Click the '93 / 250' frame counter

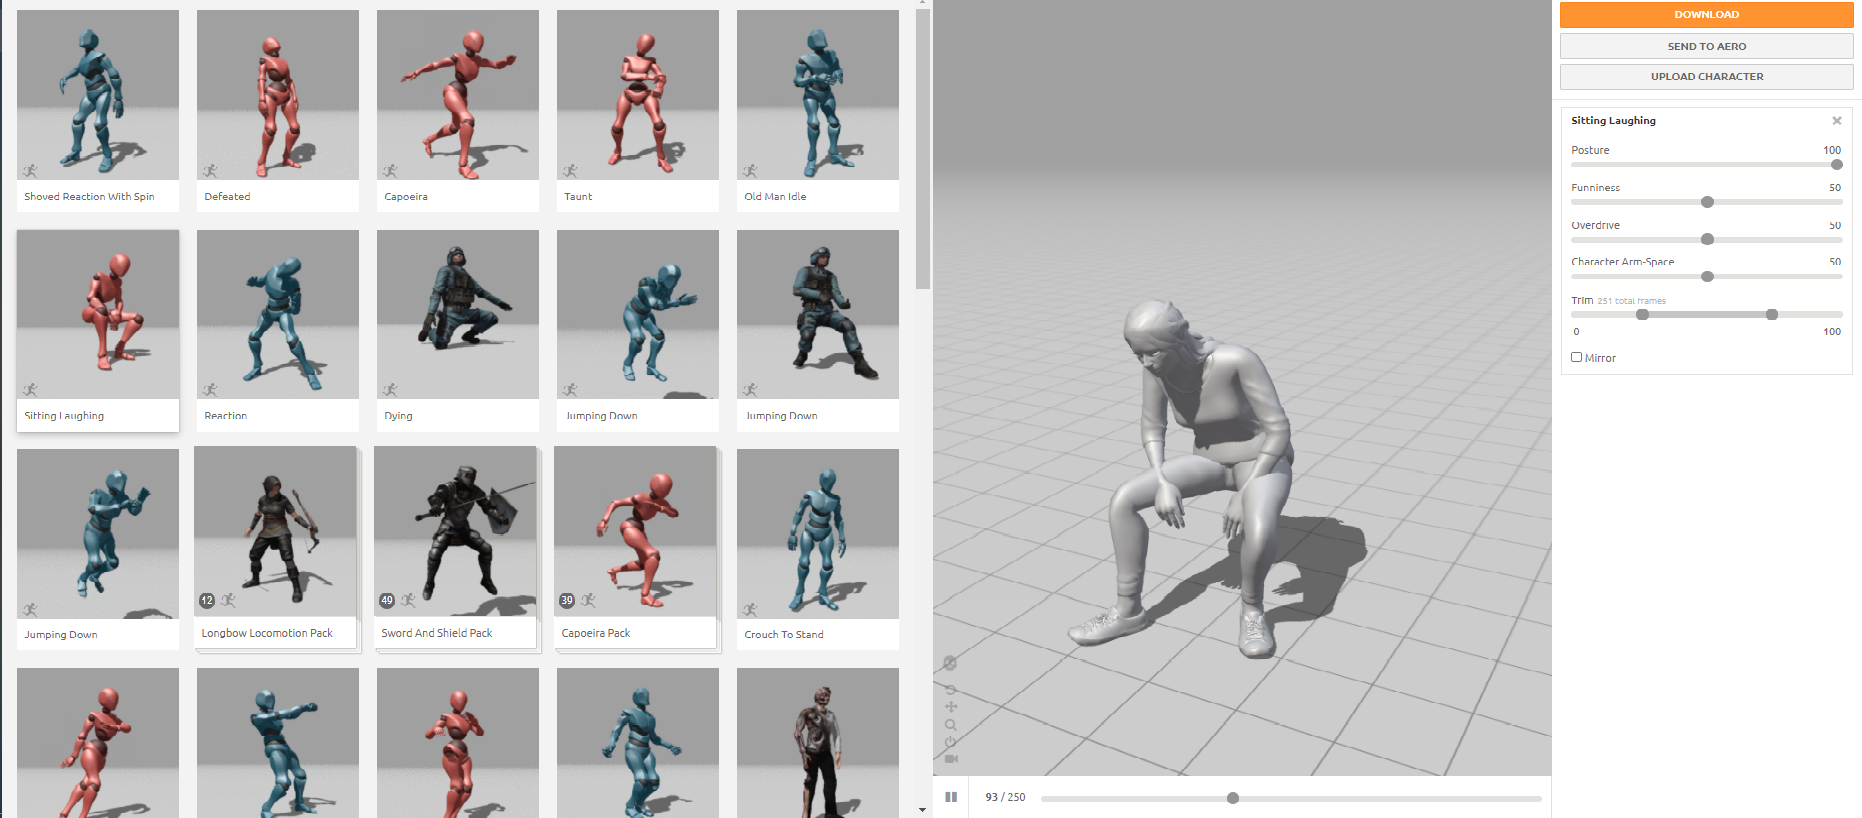(x=1005, y=797)
